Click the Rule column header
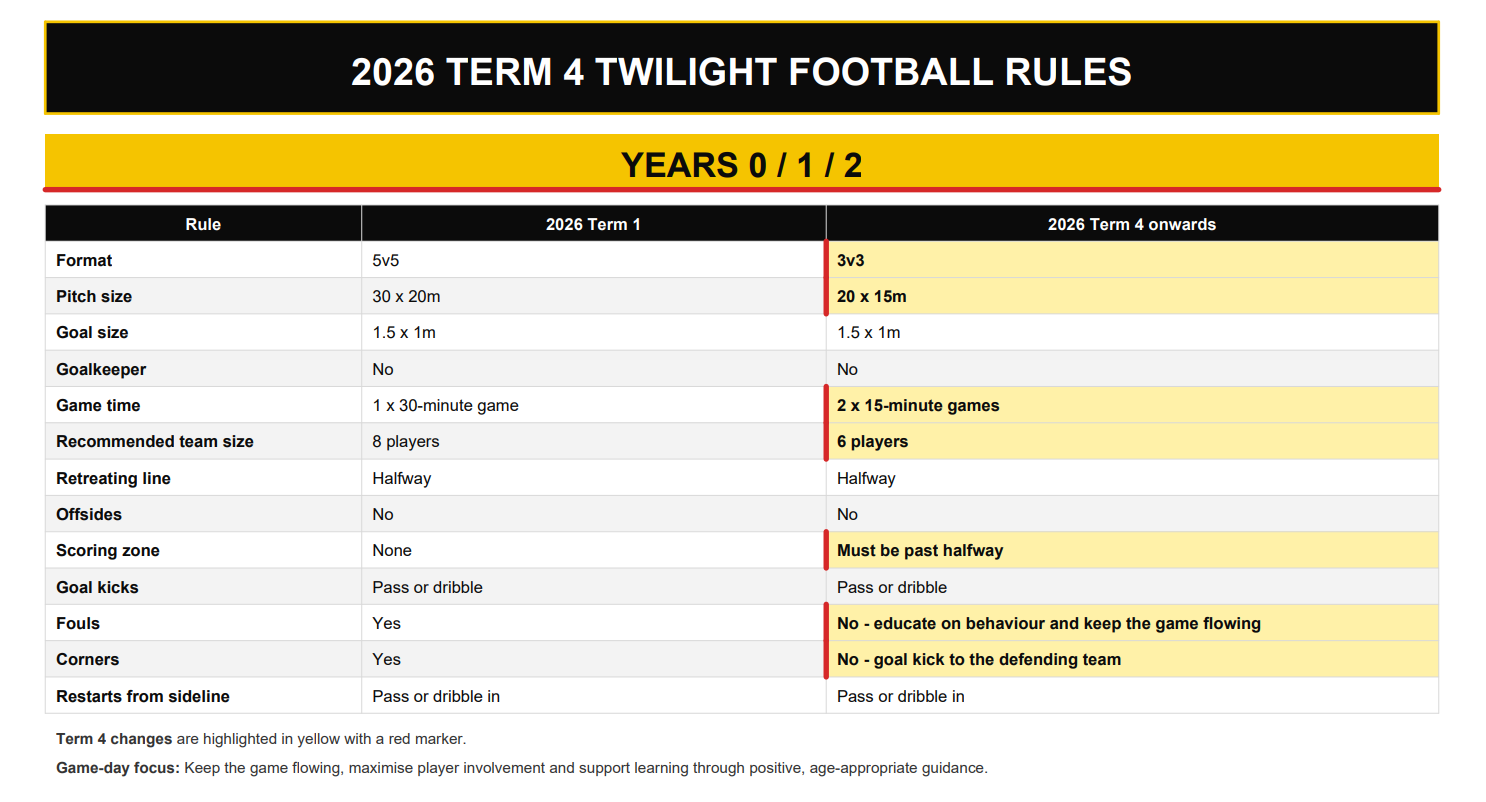Image resolution: width=1486 pixels, height=802 pixels. tap(203, 224)
